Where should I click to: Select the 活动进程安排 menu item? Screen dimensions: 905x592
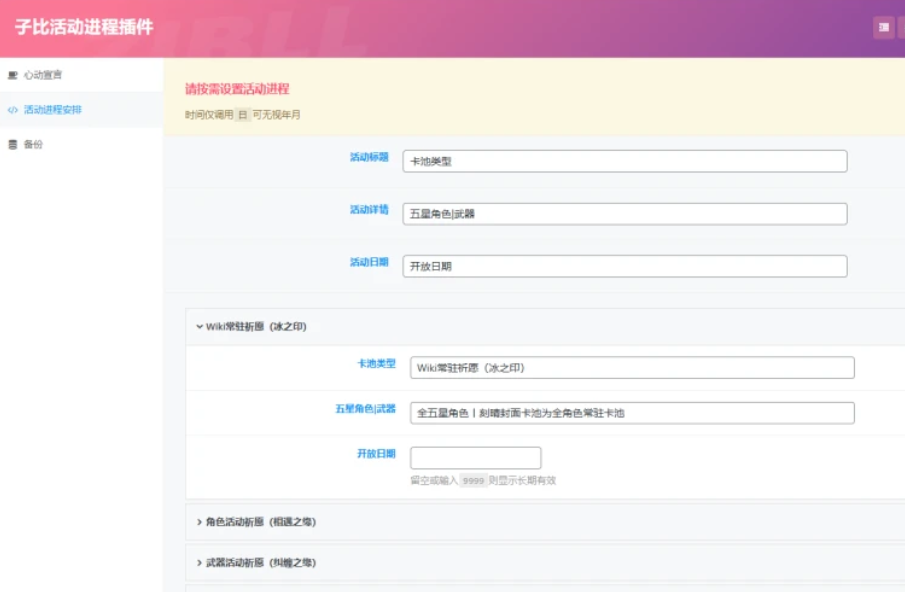coord(52,110)
